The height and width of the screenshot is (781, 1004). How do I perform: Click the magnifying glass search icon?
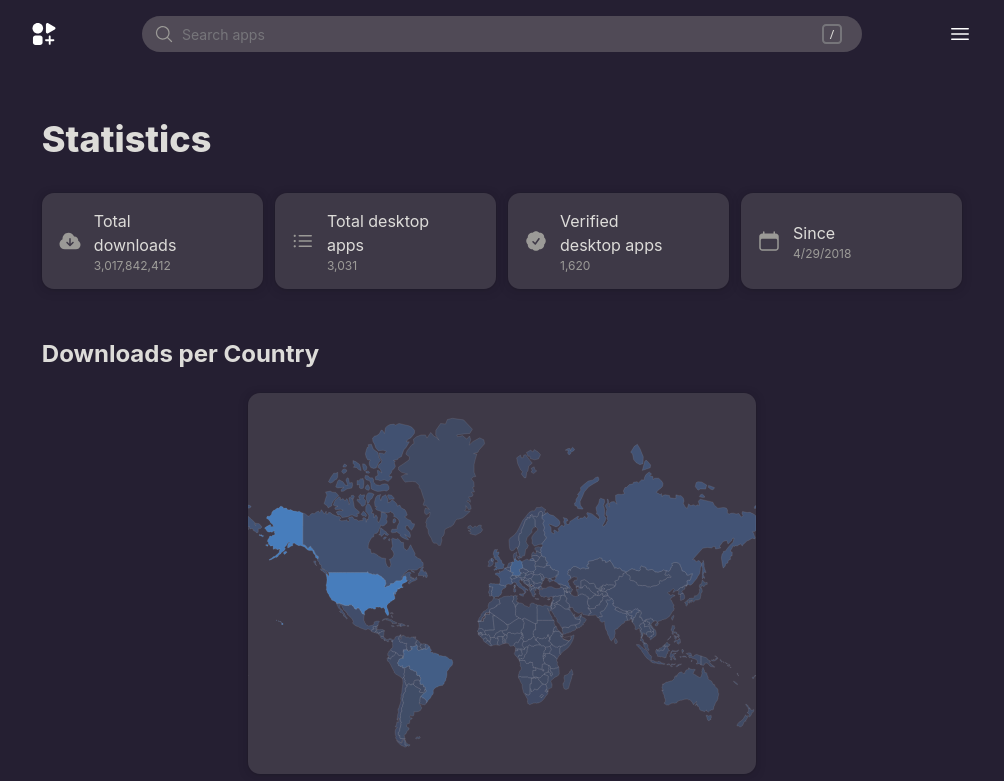coord(164,34)
